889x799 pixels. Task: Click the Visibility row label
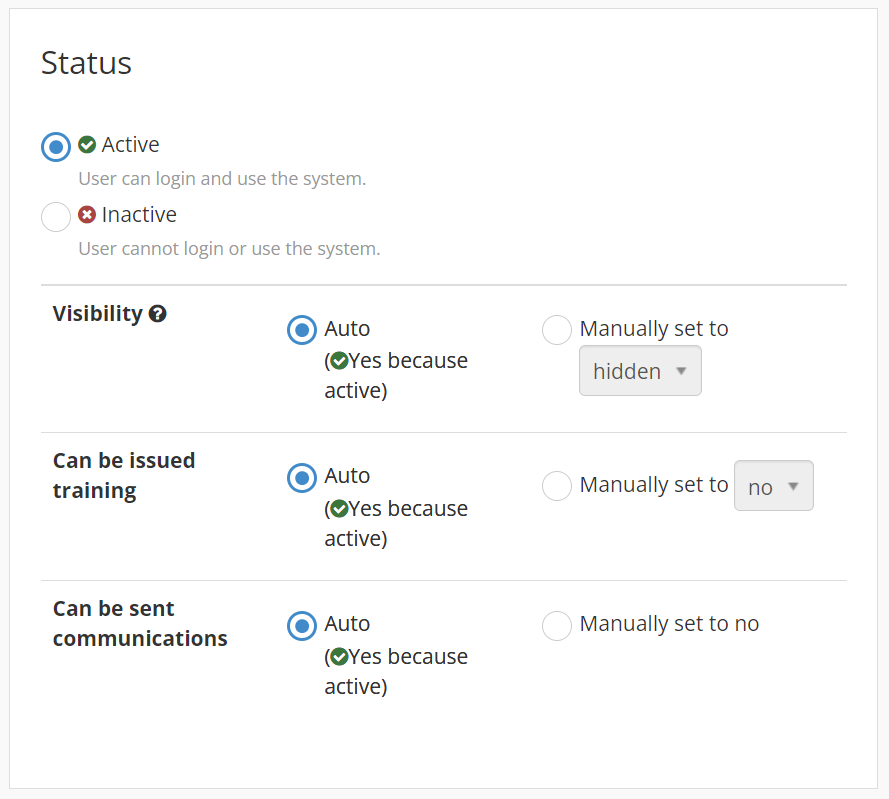(x=97, y=313)
